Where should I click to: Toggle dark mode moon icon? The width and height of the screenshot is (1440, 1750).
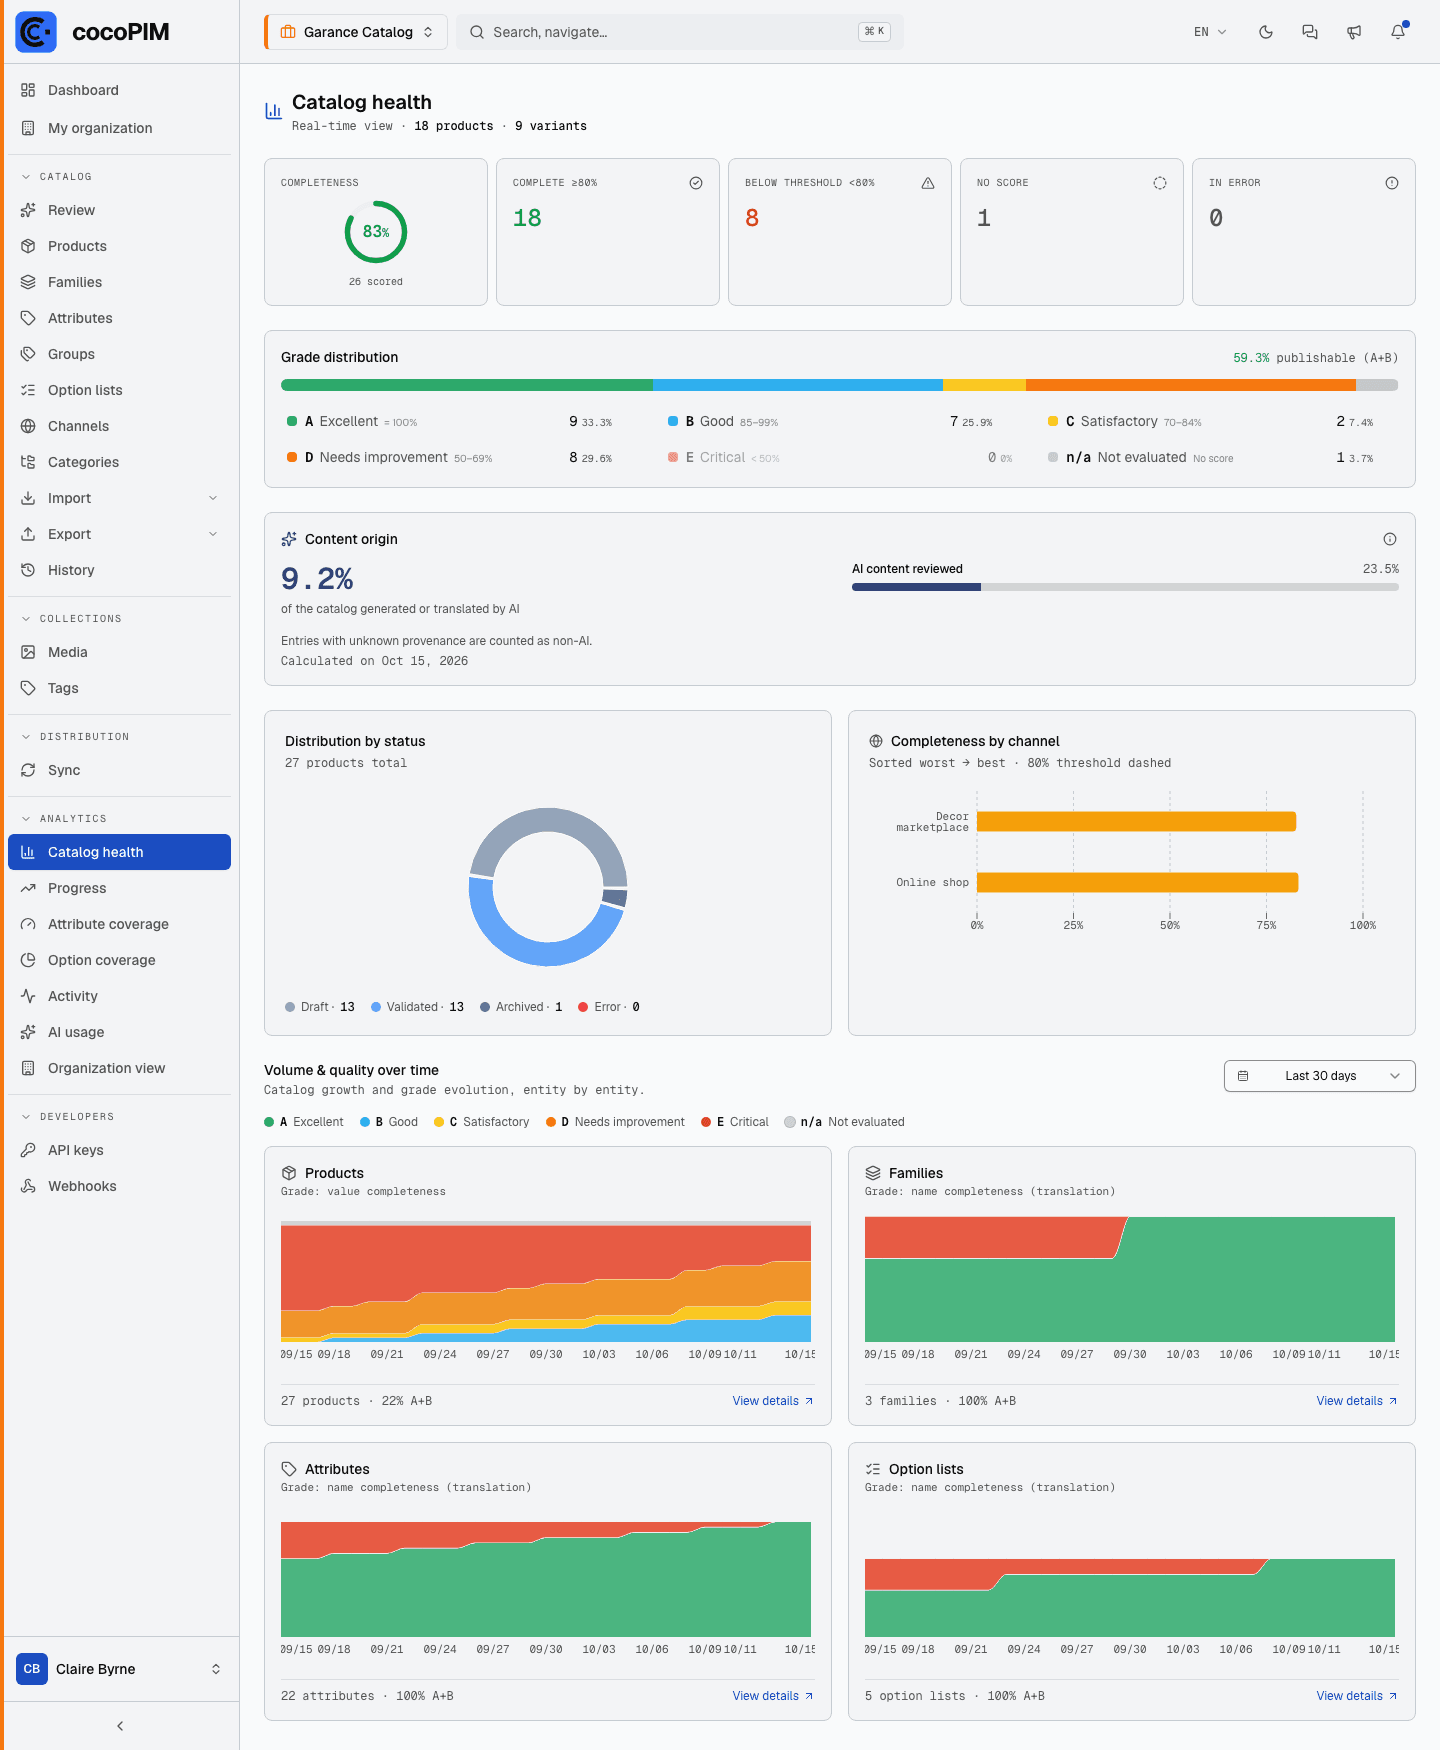(x=1266, y=32)
